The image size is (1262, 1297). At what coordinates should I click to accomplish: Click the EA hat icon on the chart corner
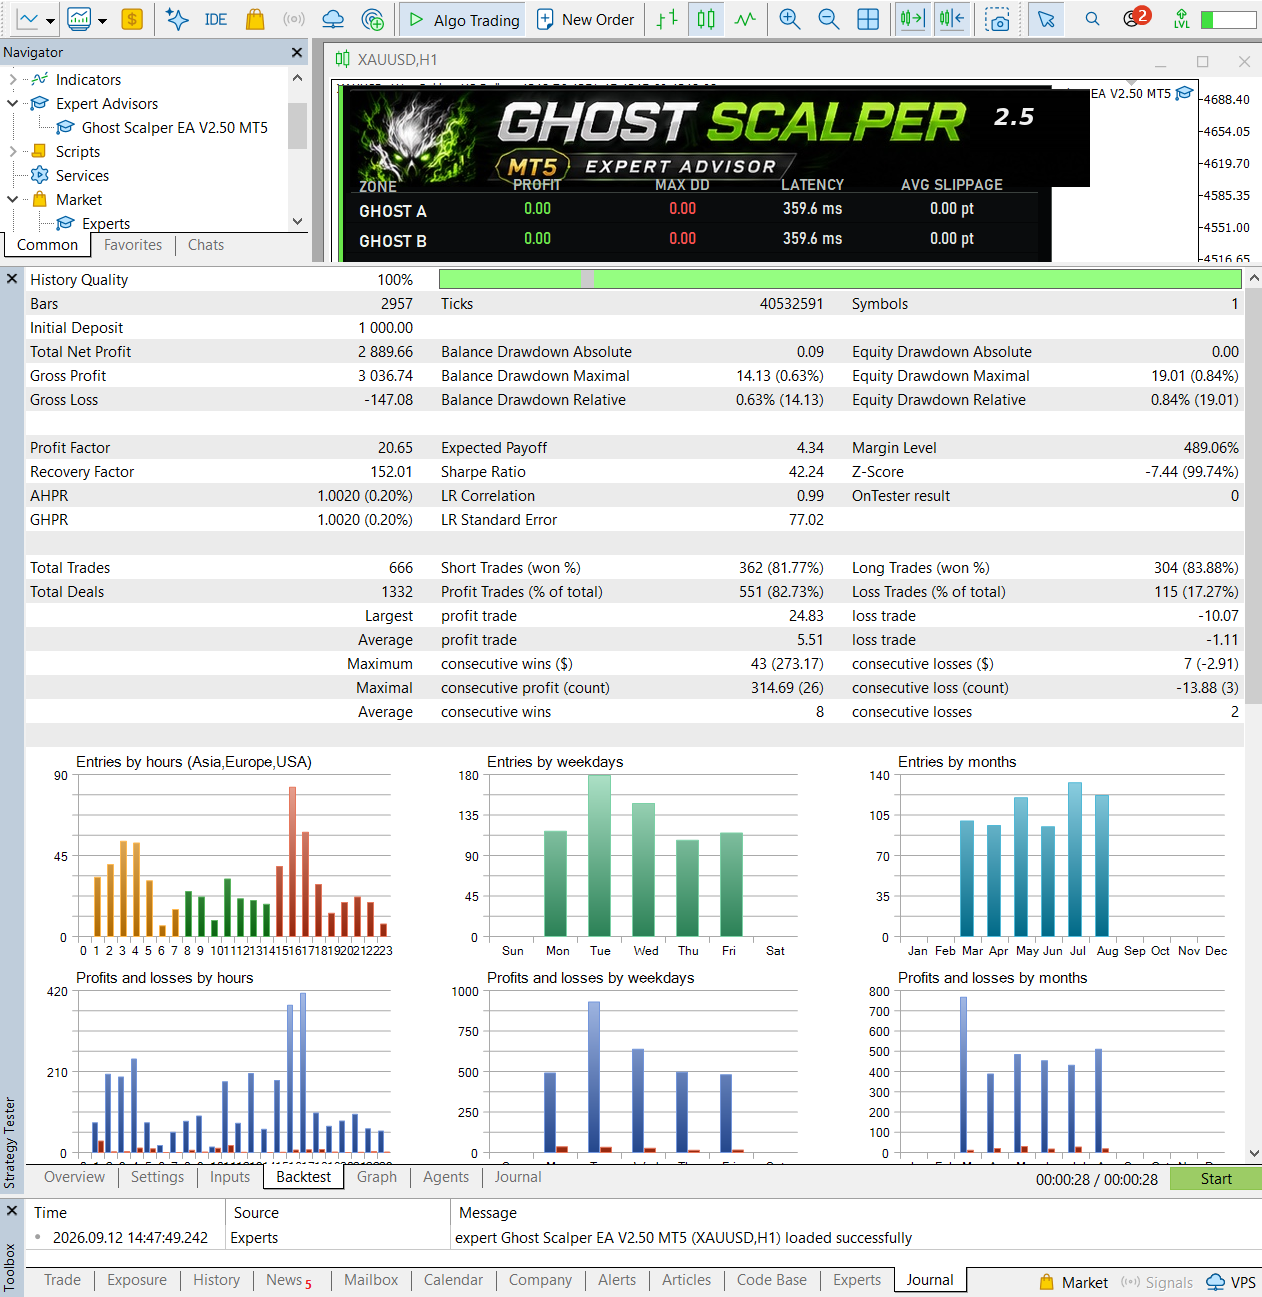(x=1185, y=93)
